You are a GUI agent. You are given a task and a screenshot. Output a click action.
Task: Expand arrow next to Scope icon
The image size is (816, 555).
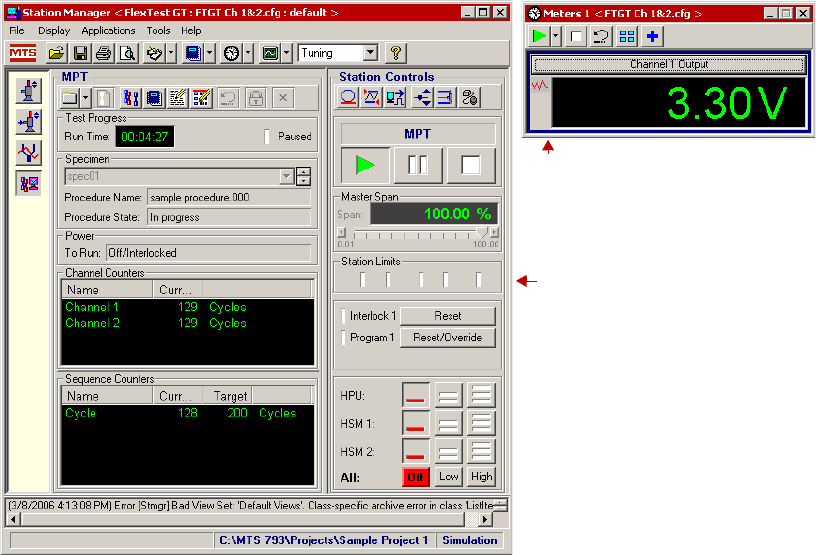286,53
